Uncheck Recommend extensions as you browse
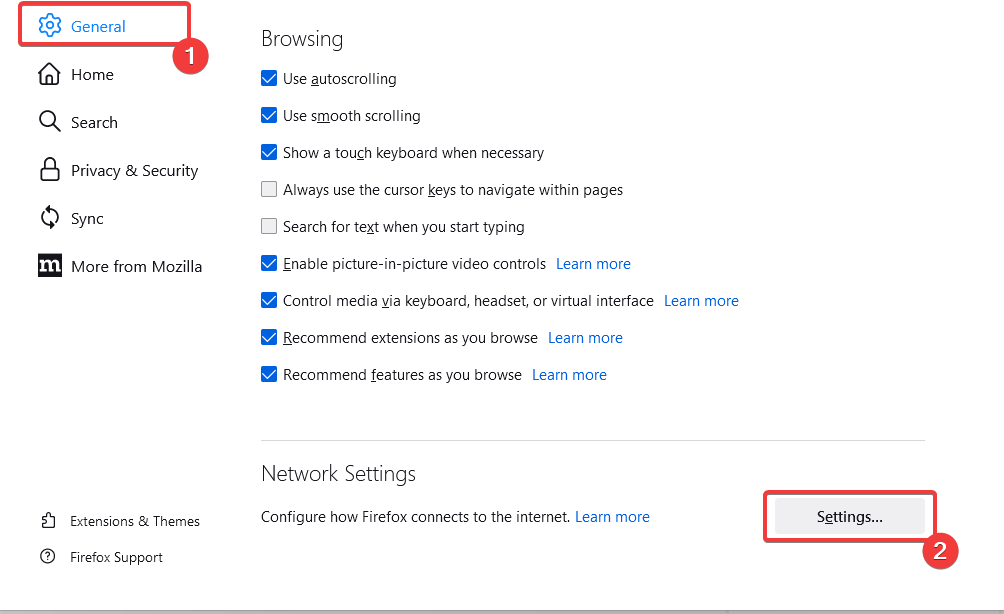This screenshot has width=1004, height=614. [269, 338]
